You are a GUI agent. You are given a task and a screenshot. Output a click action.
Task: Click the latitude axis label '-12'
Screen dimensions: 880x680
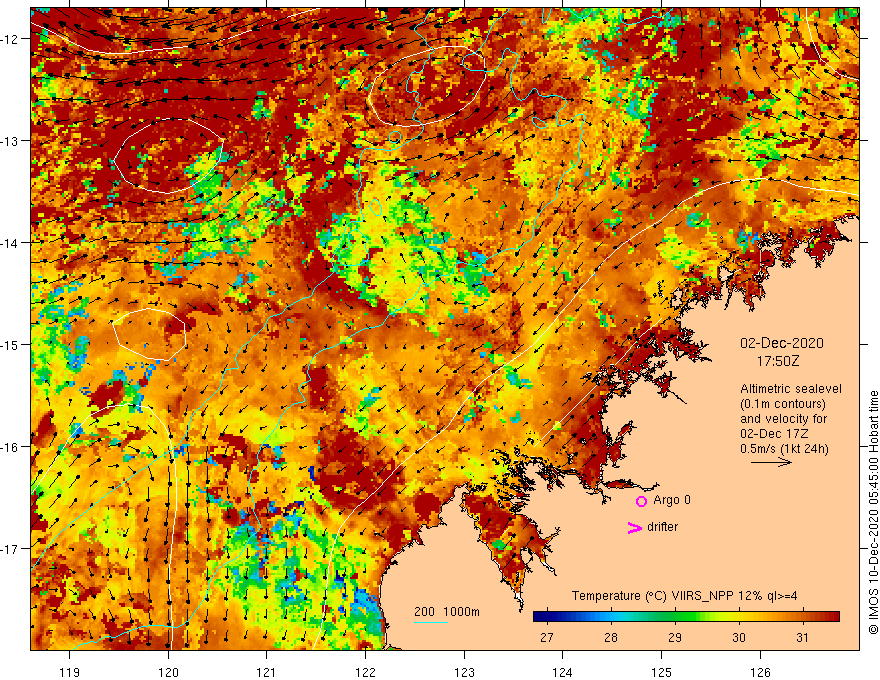[x=10, y=39]
